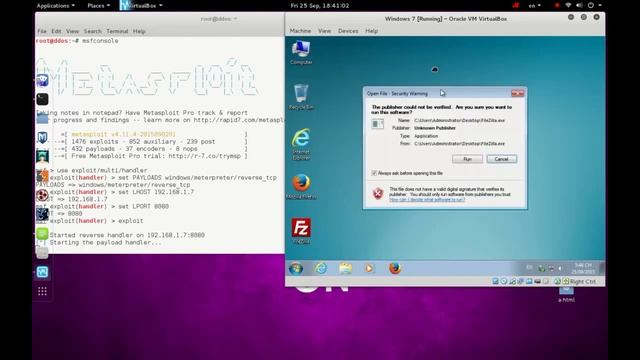This screenshot has width=640, height=360.
Task: Open the VirtualBox Machine menu
Action: point(300,31)
